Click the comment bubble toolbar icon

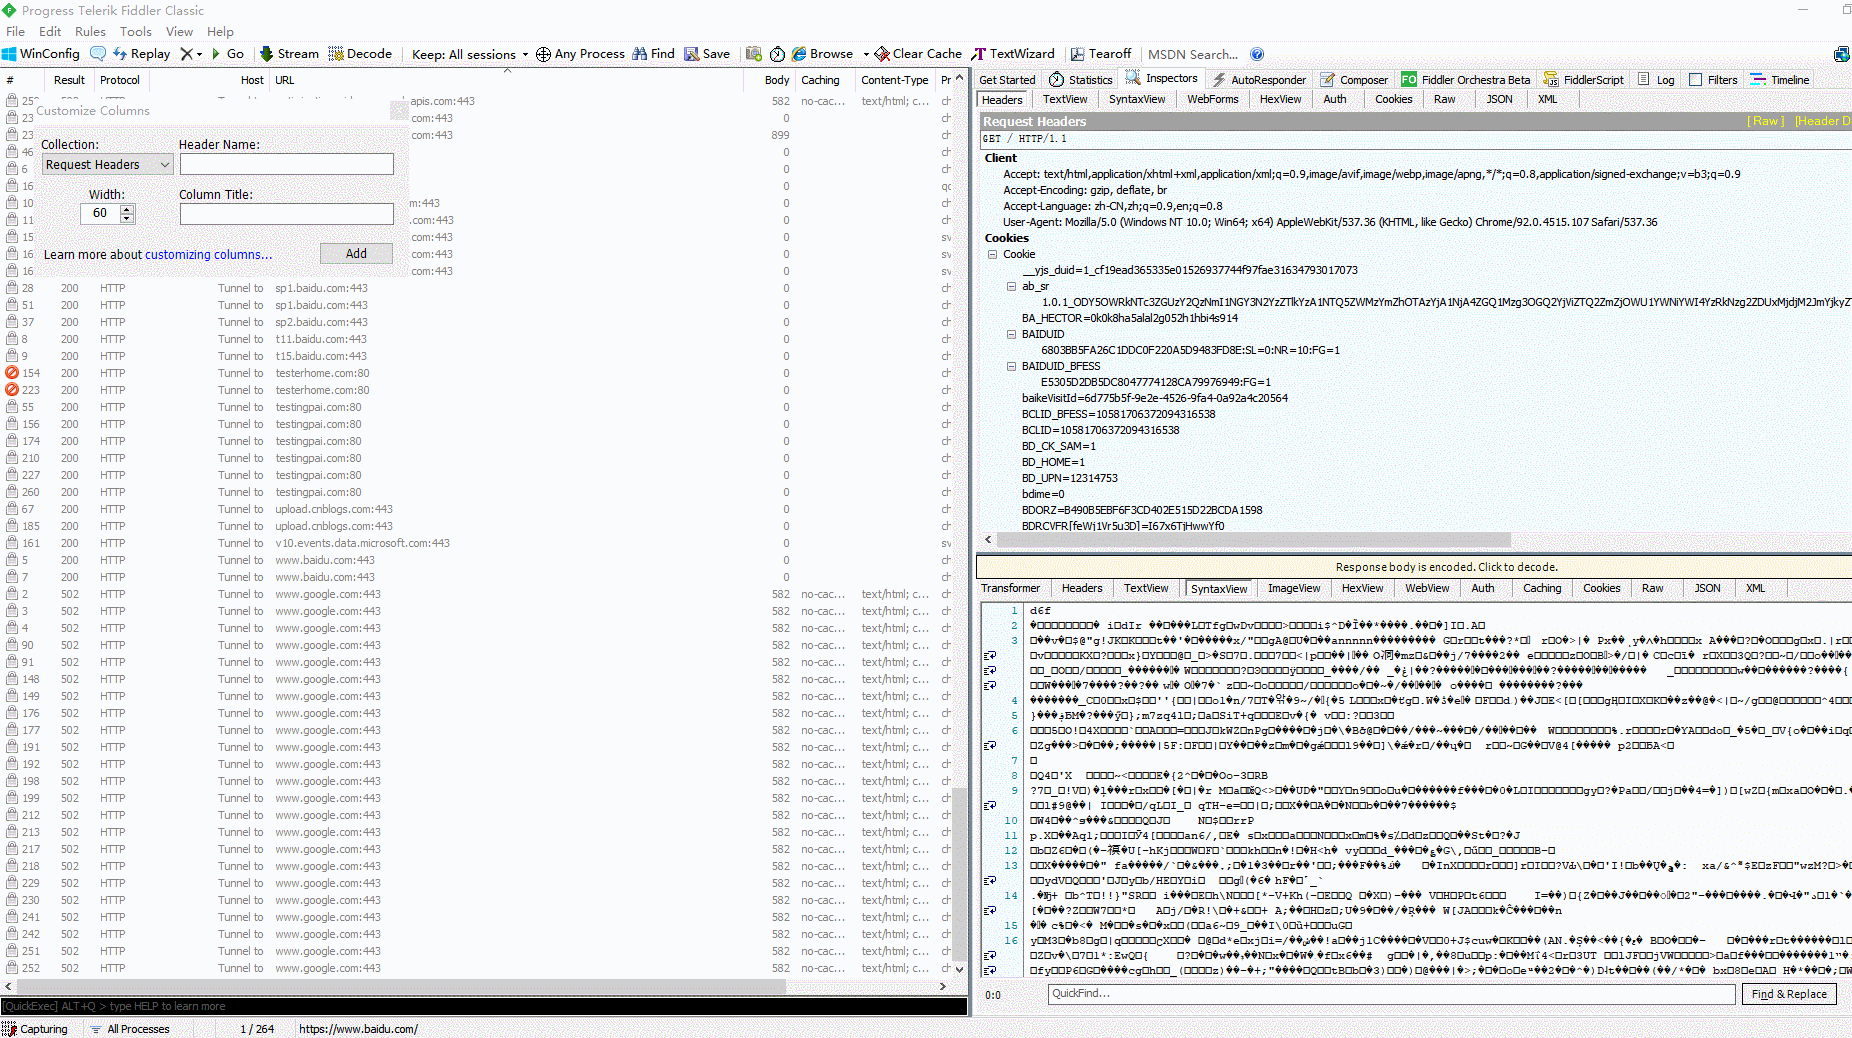tap(97, 54)
